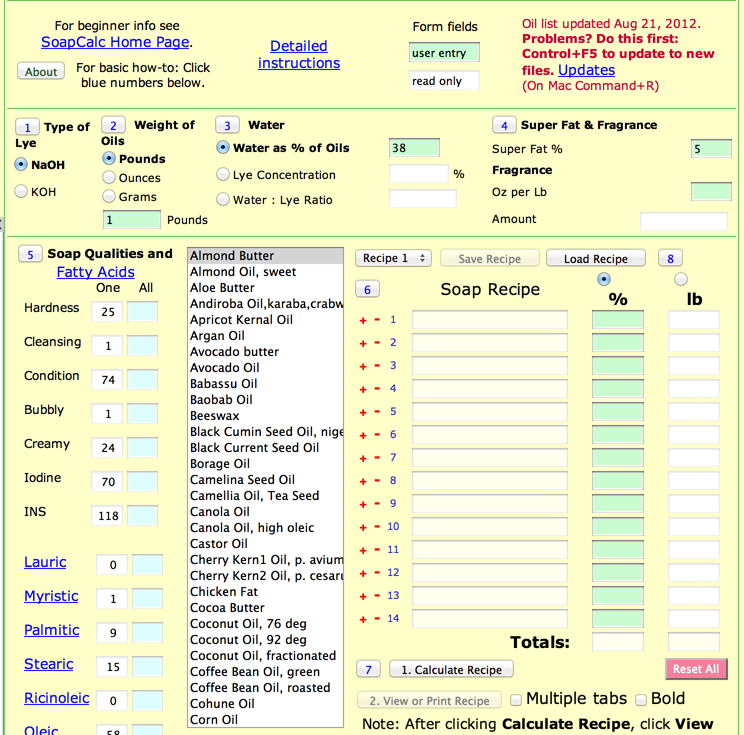744x735 pixels.
Task: Select Castor Oil in oil list
Action: (265, 544)
